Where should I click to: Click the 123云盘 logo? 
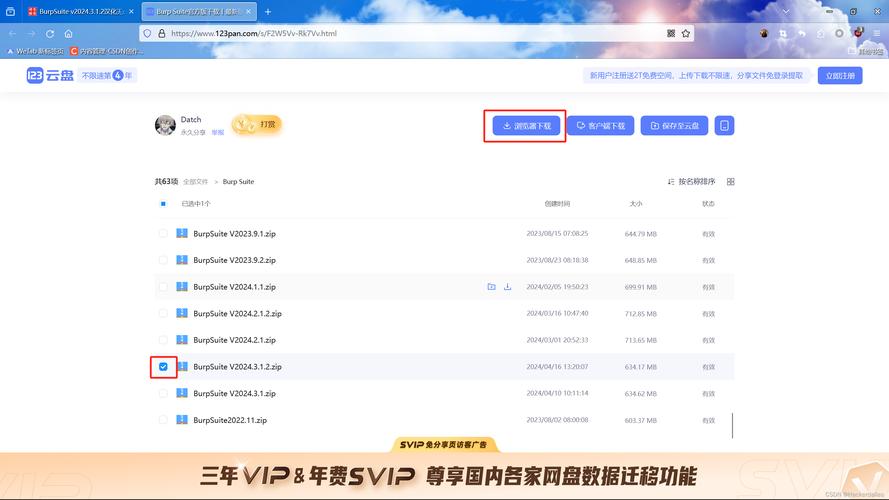pos(50,75)
